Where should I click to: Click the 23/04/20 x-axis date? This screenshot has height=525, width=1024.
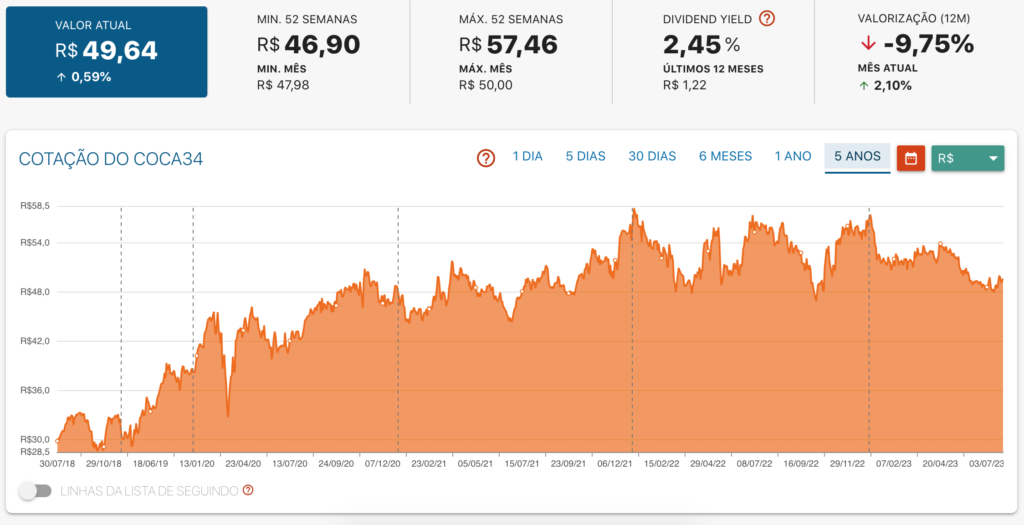tap(244, 463)
